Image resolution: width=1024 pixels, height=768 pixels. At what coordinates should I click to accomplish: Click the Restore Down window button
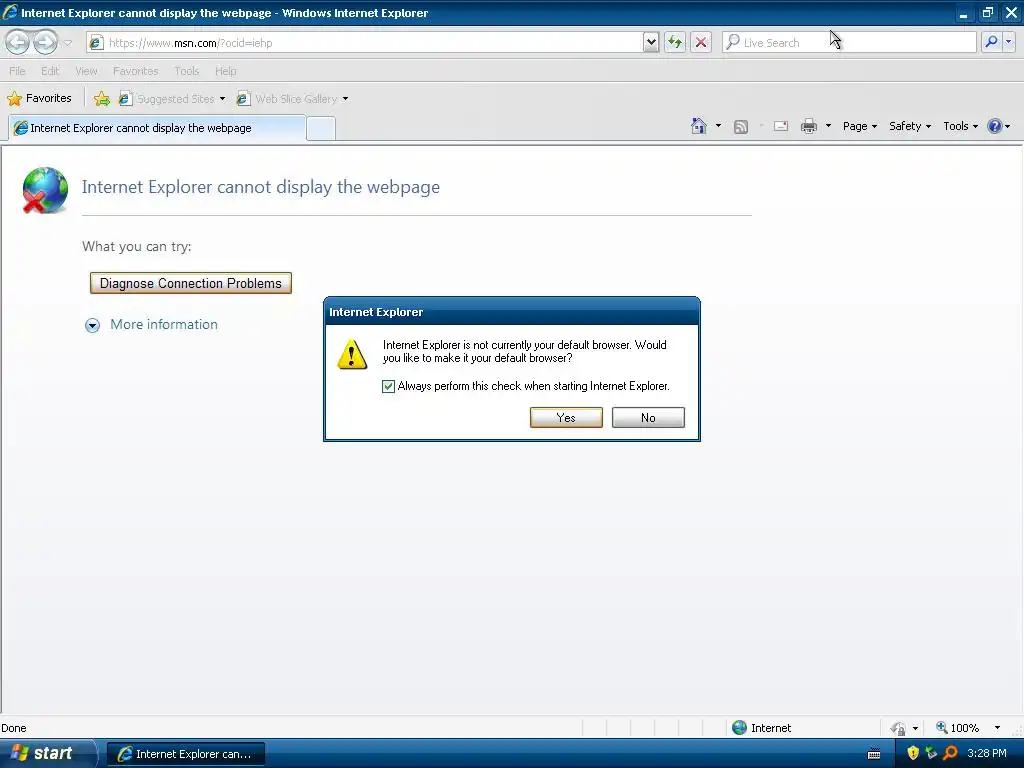click(x=987, y=12)
